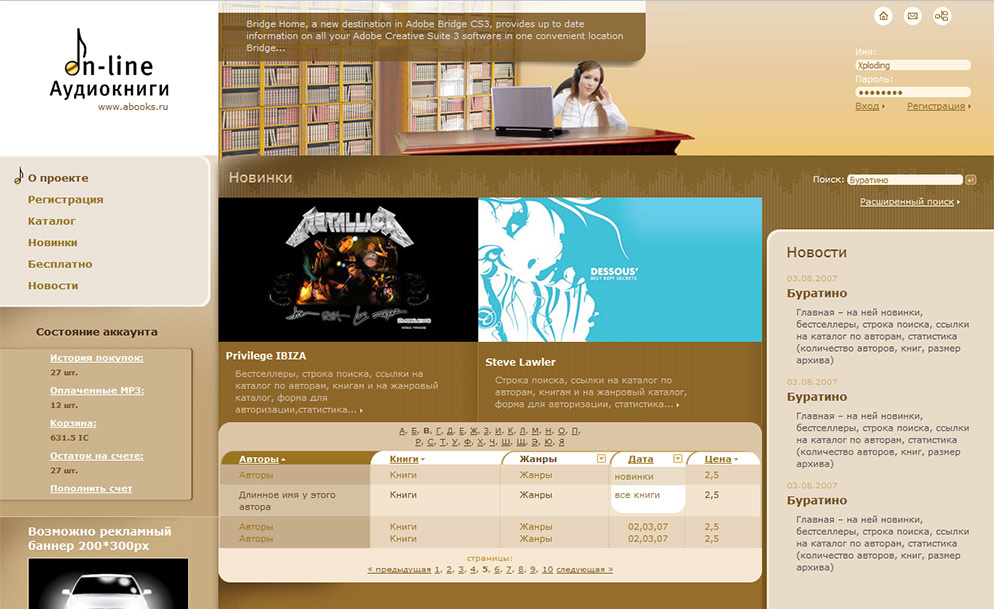Open the 'Корзина' cart link

[73, 423]
